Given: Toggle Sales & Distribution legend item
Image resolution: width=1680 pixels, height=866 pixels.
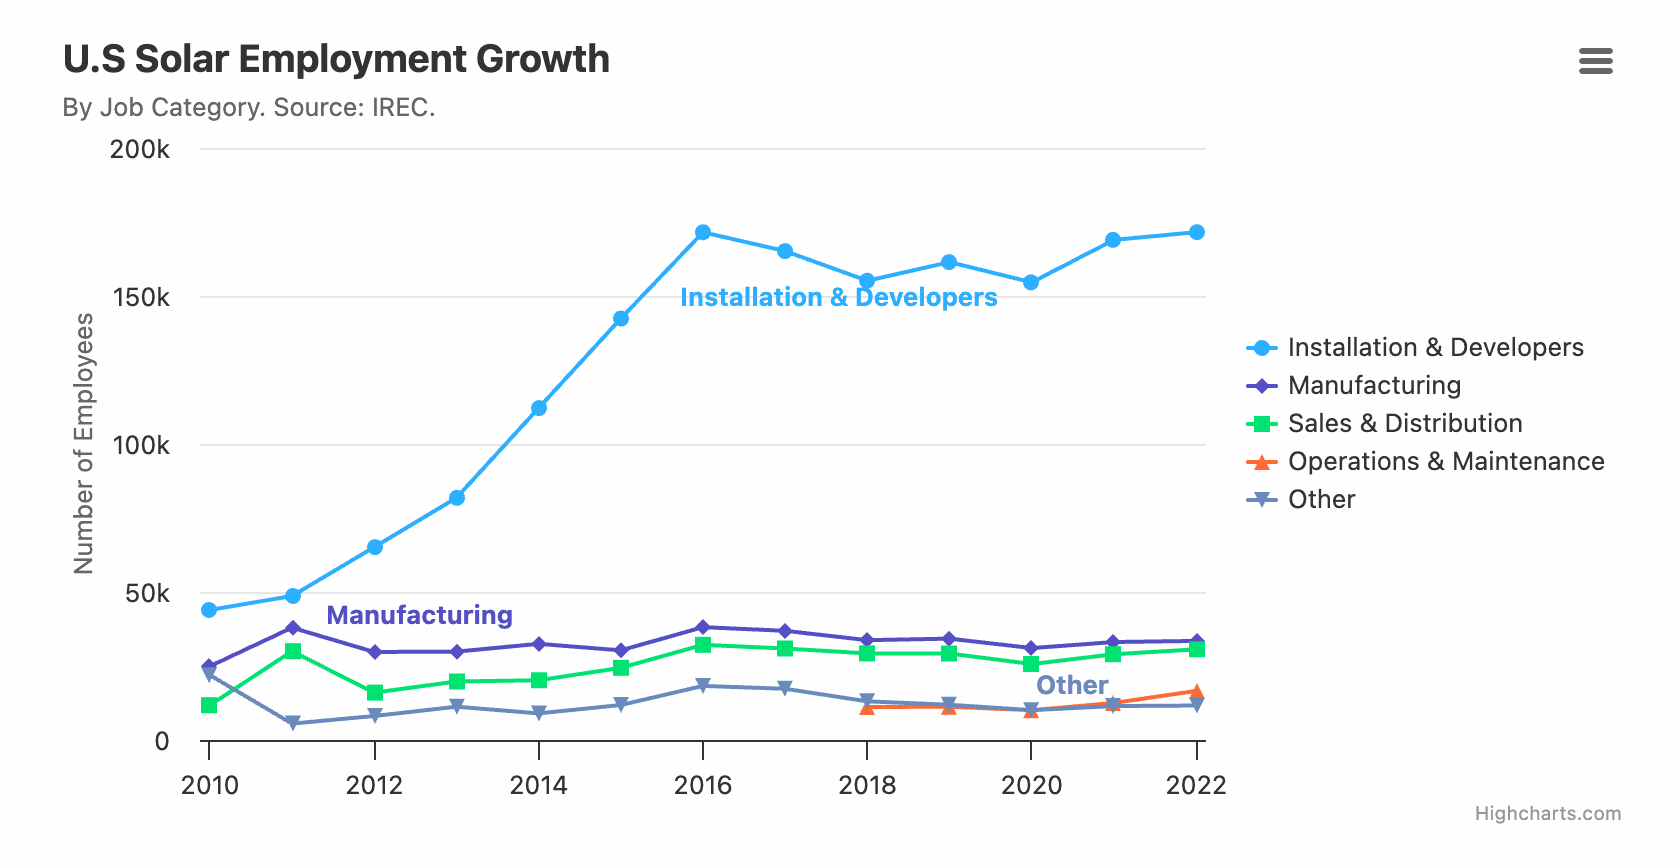Looking at the screenshot, I should point(1404,423).
